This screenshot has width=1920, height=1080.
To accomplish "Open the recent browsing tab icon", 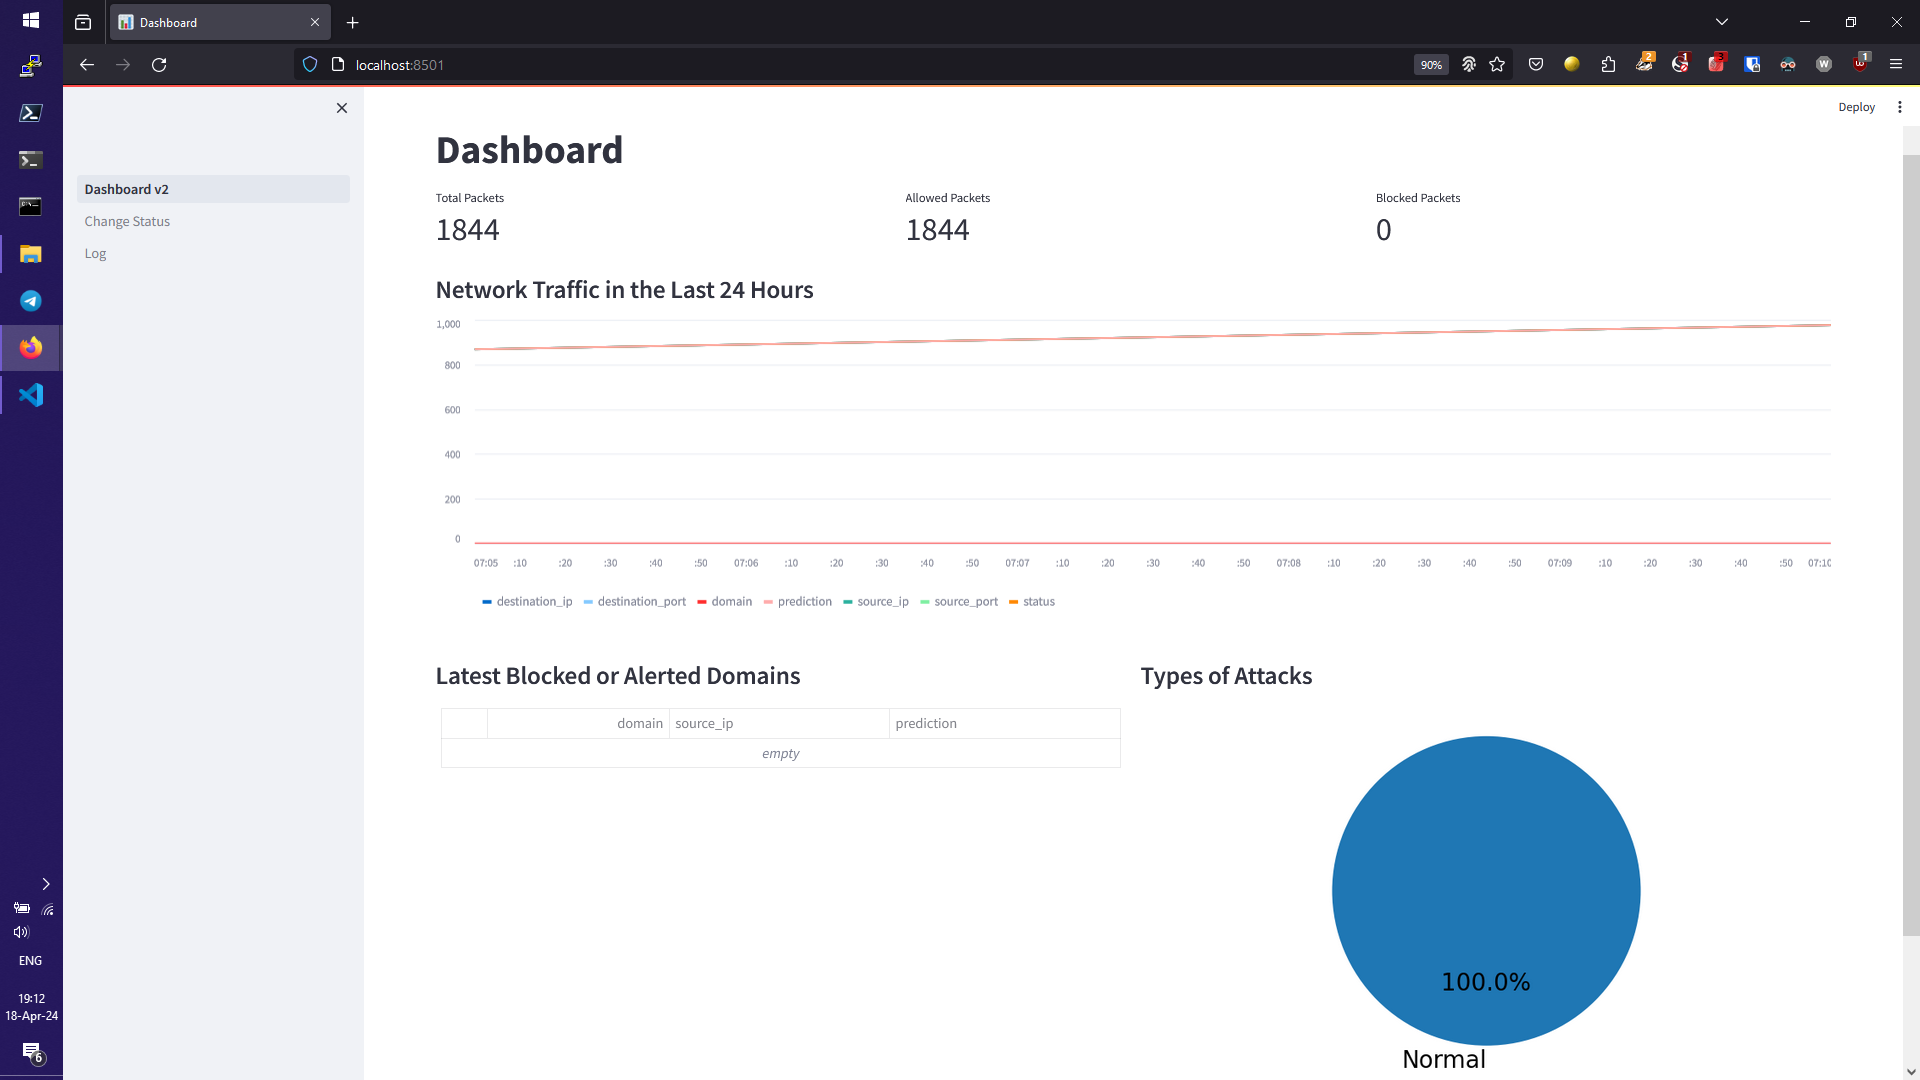I will pos(83,22).
